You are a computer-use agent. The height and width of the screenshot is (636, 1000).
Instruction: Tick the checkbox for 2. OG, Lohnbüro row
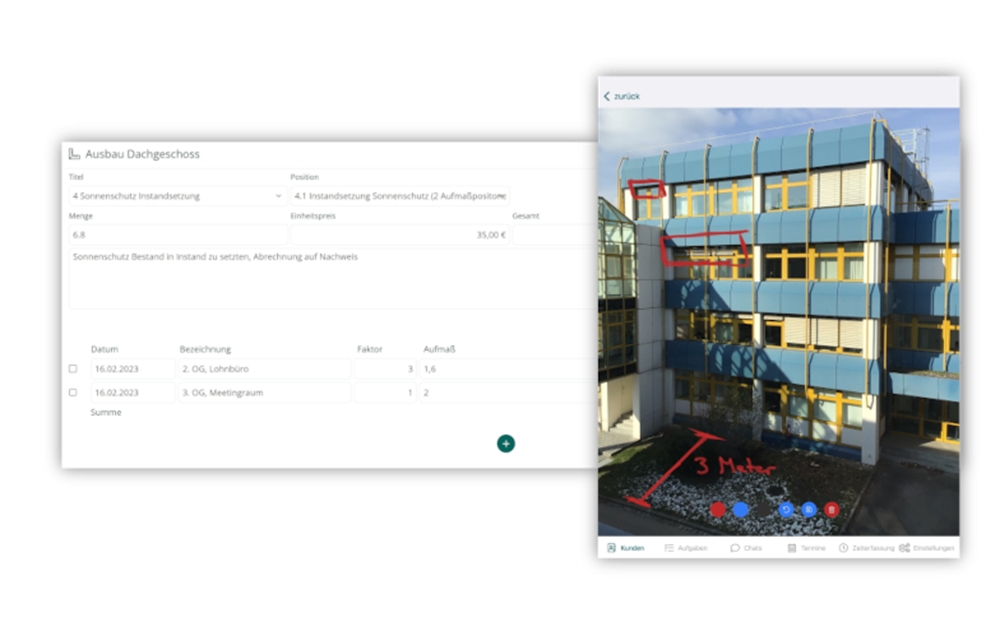click(73, 369)
